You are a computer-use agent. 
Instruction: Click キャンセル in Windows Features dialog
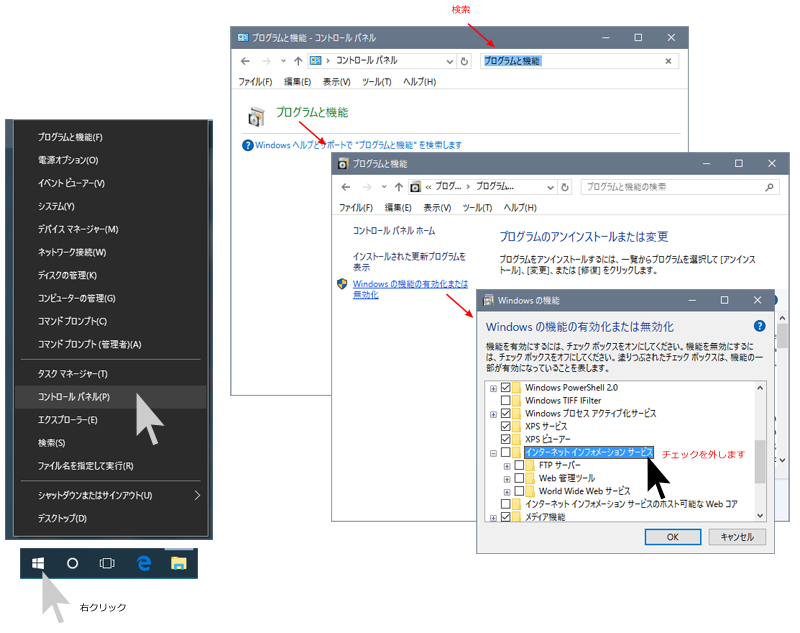(x=737, y=537)
